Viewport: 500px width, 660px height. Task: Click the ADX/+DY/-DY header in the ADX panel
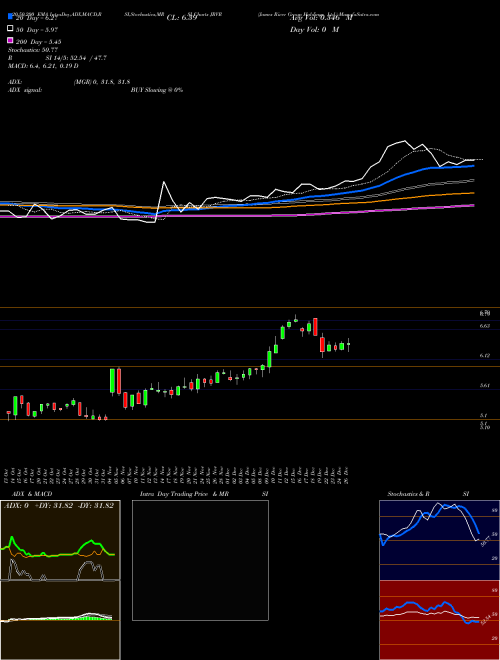point(59,506)
